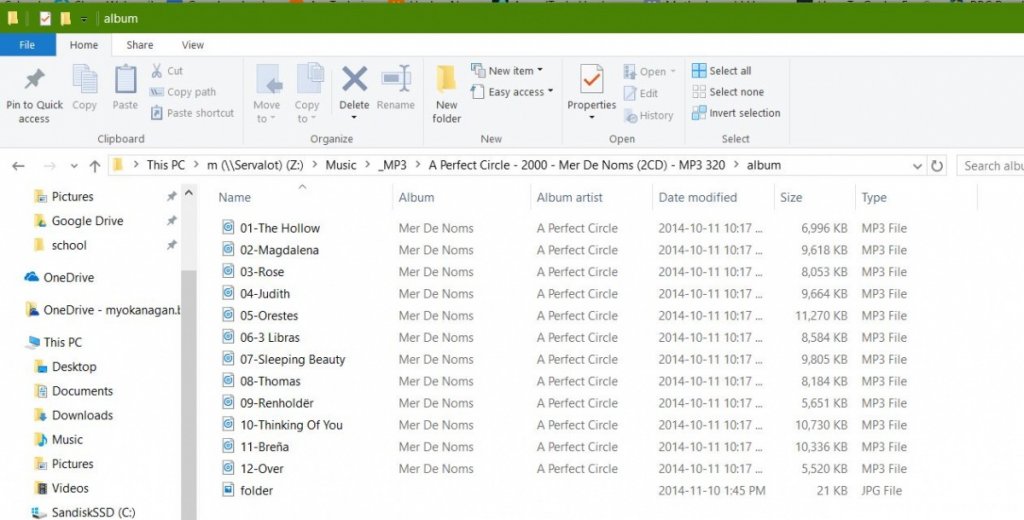This screenshot has height=520, width=1024.
Task: Click the Search album field
Action: (x=990, y=166)
